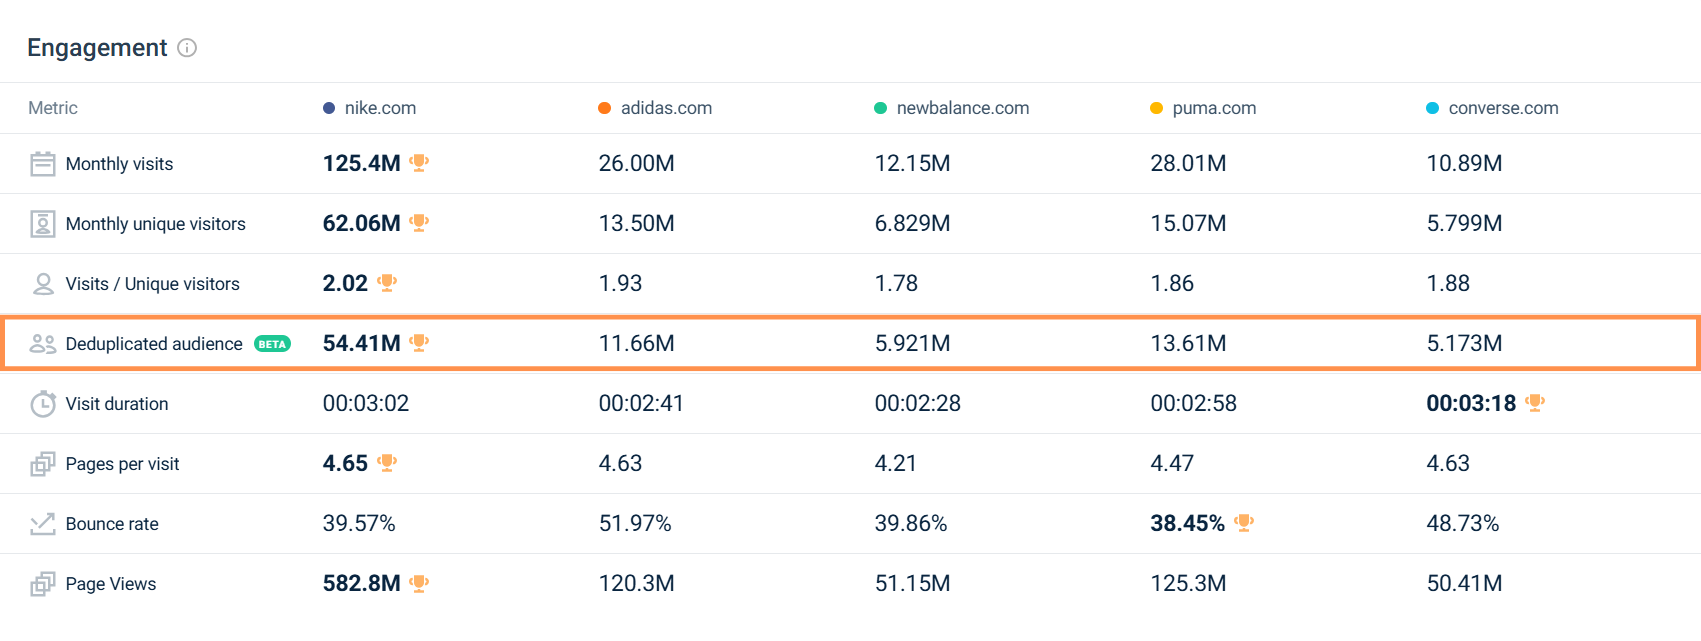Viewport: 1701px width, 641px height.
Task: Select the Pages per visit row label
Action: 122,464
